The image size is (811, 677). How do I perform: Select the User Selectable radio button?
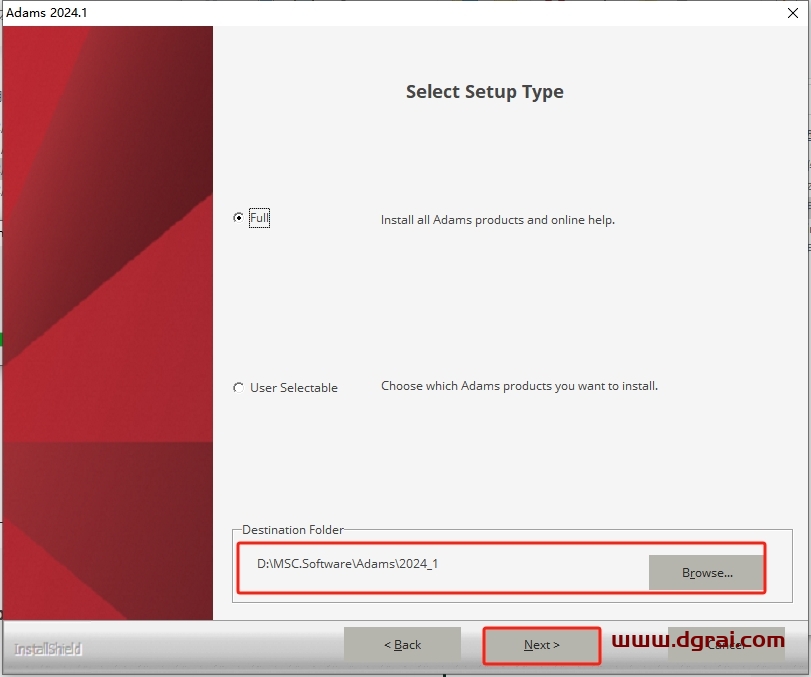click(x=238, y=388)
